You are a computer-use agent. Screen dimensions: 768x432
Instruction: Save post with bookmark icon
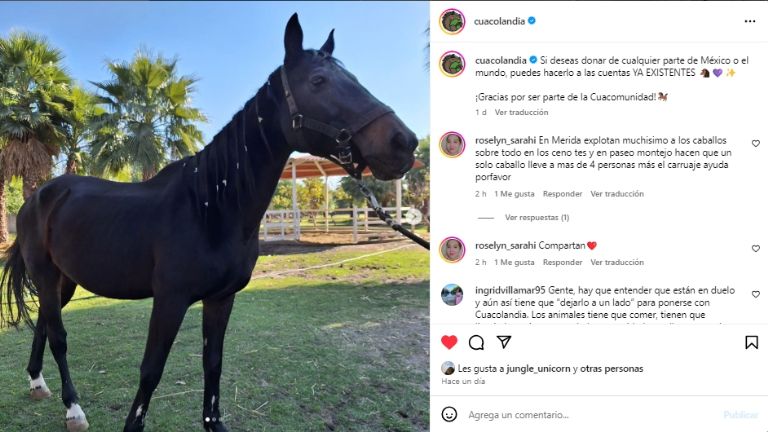751,342
